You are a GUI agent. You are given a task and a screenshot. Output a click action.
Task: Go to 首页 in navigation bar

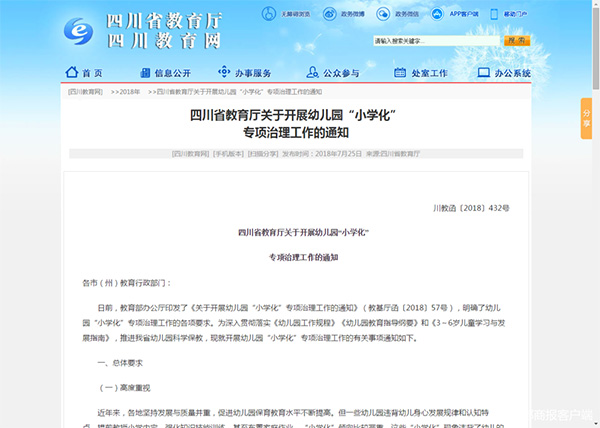click(x=84, y=72)
